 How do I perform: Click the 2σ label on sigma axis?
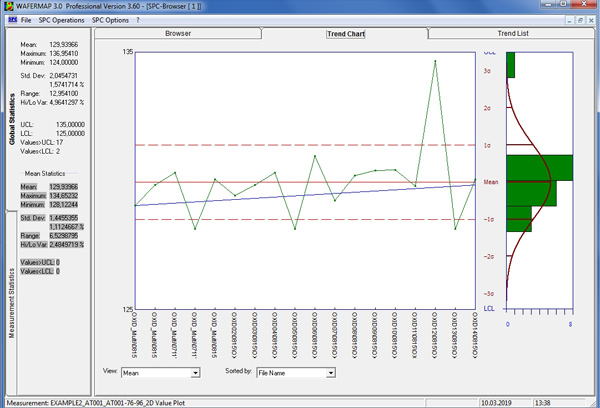[487, 108]
